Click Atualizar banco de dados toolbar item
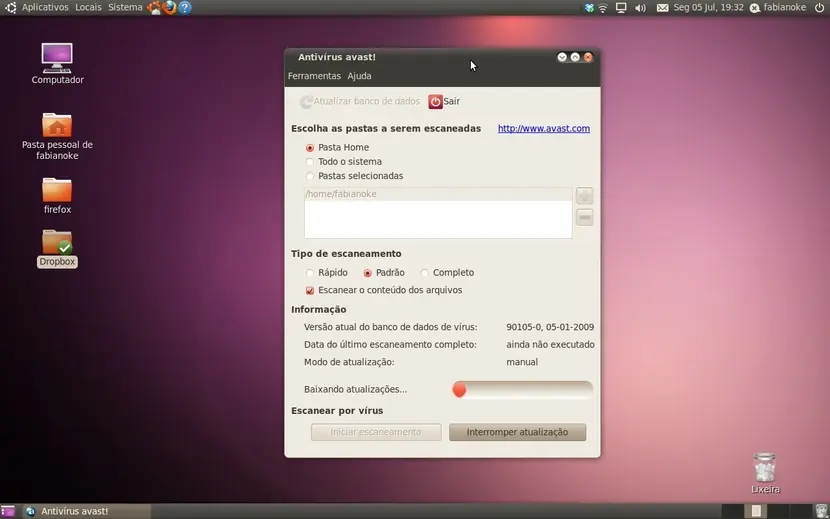Viewport: 830px width, 519px height. [360, 101]
